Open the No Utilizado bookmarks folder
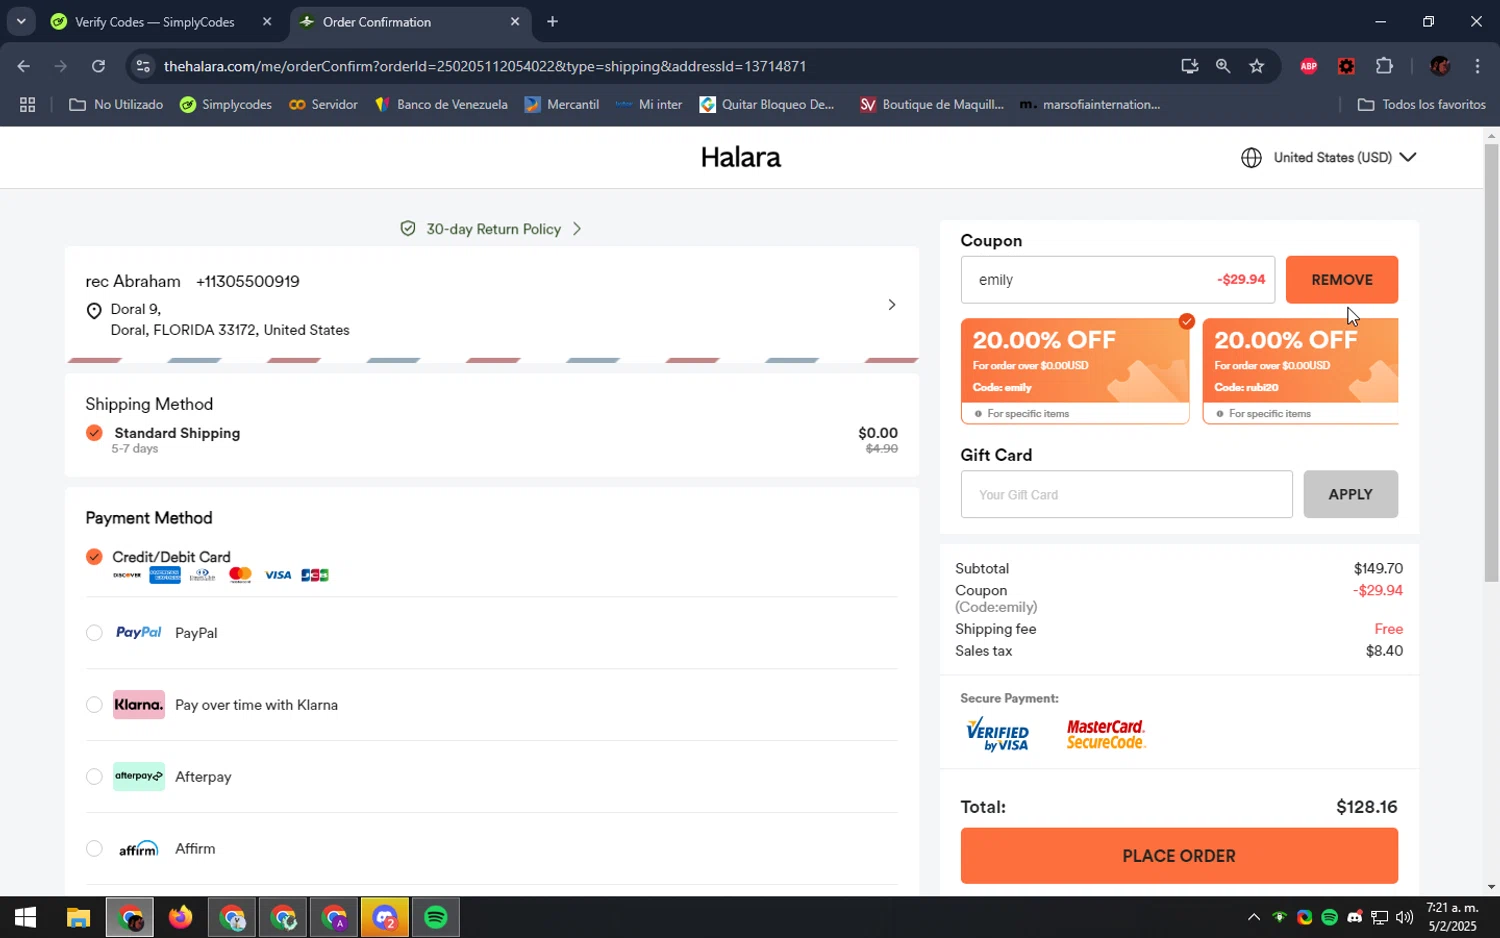Screen dimensions: 1500x938 (x=116, y=104)
